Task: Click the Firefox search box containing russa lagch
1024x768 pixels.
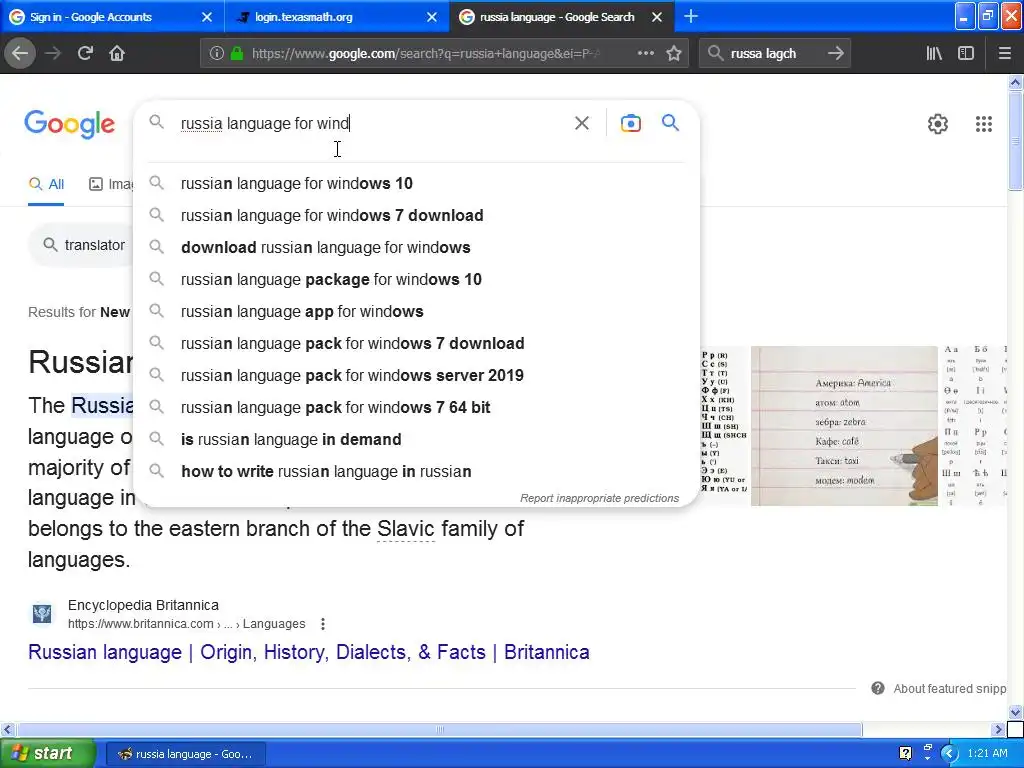Action: (x=774, y=54)
